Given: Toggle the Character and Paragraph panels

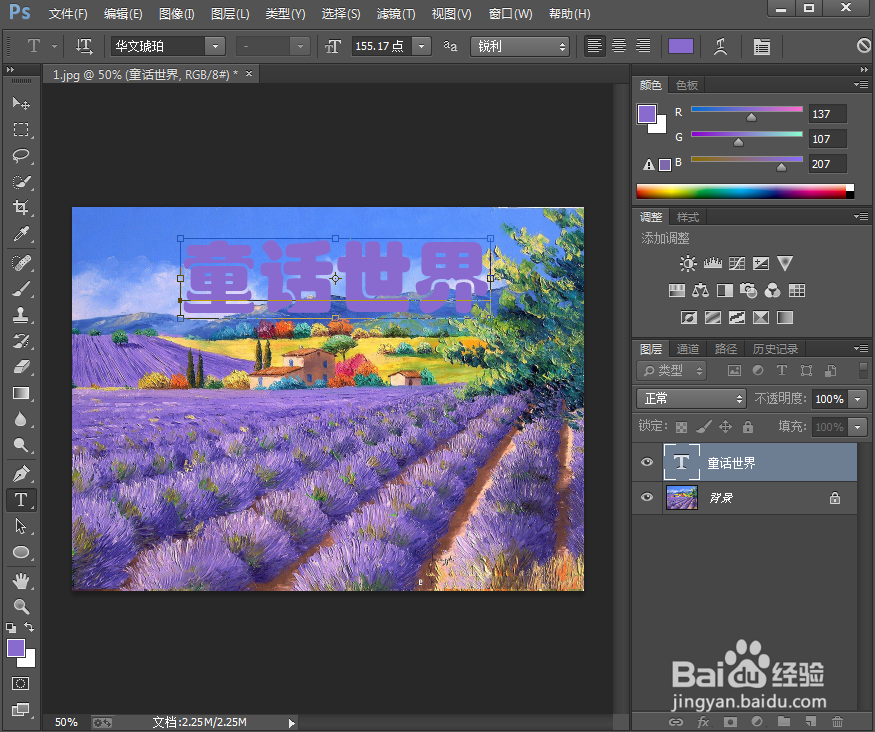Looking at the screenshot, I should click(x=761, y=46).
